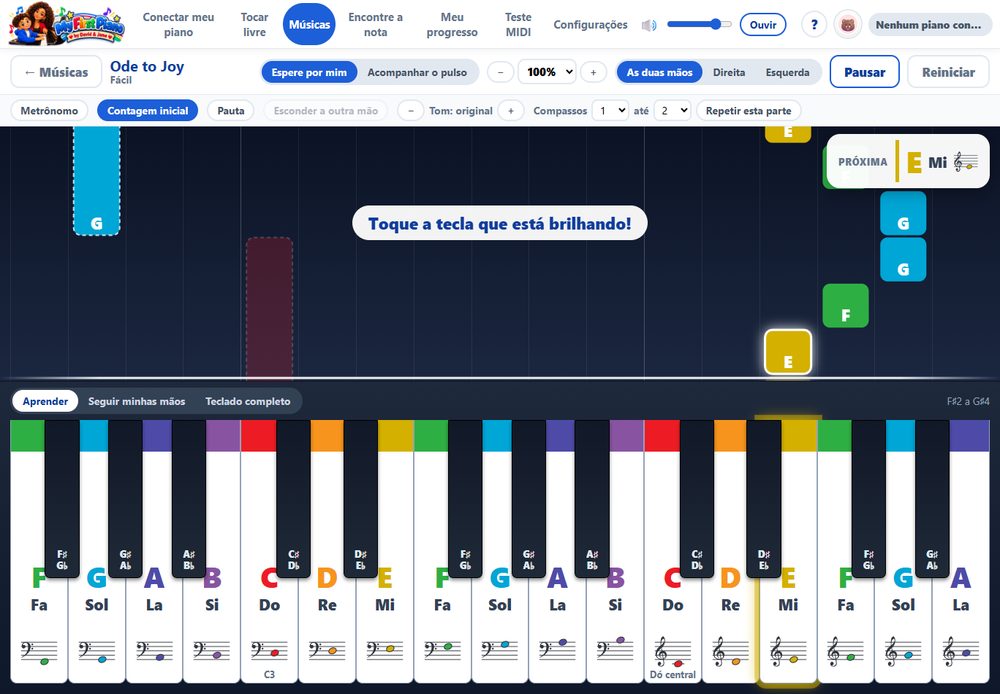The width and height of the screenshot is (1000, 694).
Task: Play the Dó central C key
Action: tap(672, 625)
